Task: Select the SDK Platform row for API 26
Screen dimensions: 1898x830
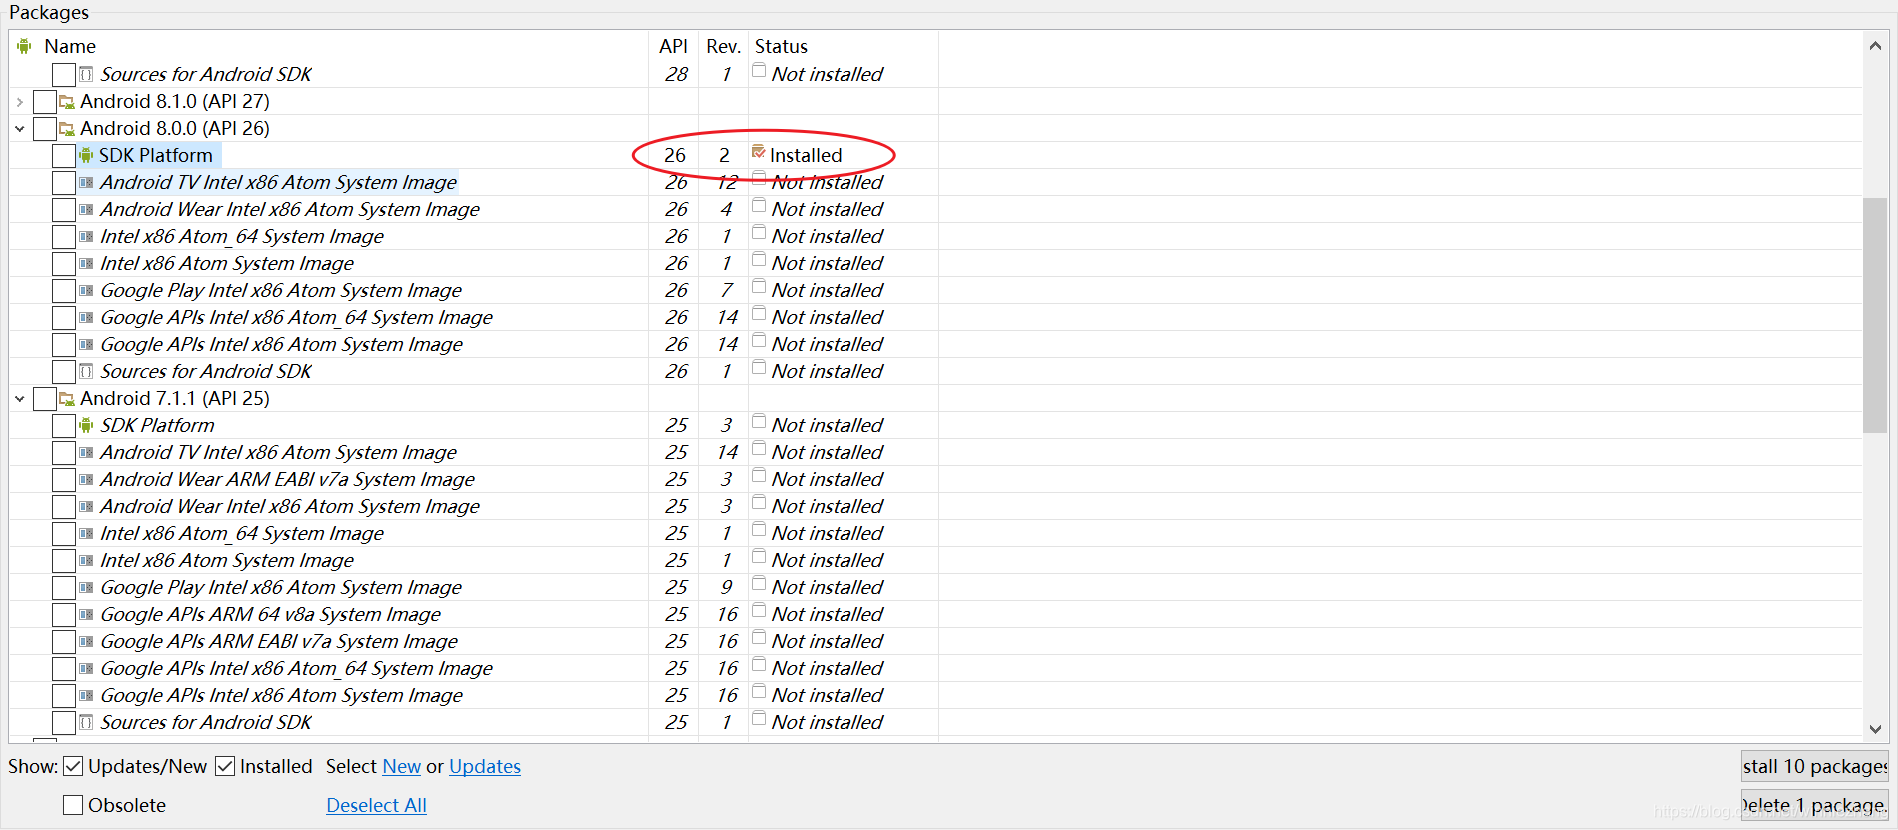Action: pyautogui.click(x=156, y=155)
